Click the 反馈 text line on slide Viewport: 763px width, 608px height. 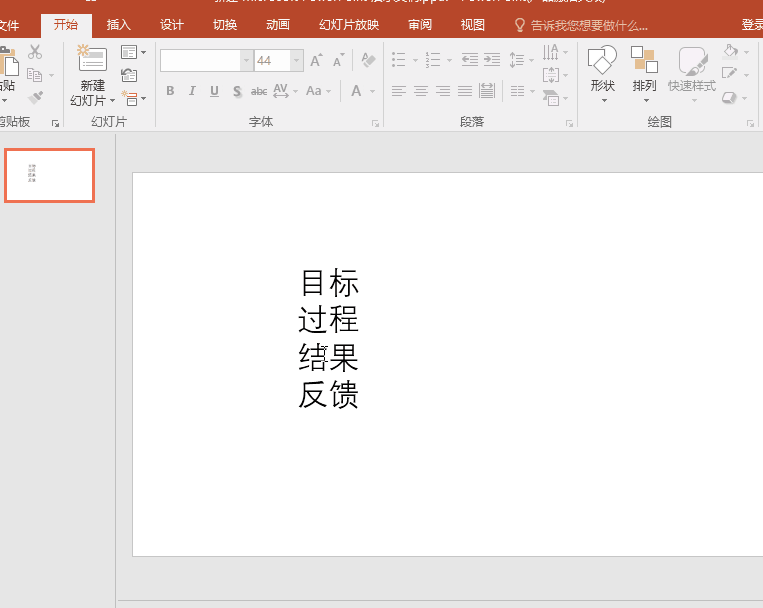328,394
